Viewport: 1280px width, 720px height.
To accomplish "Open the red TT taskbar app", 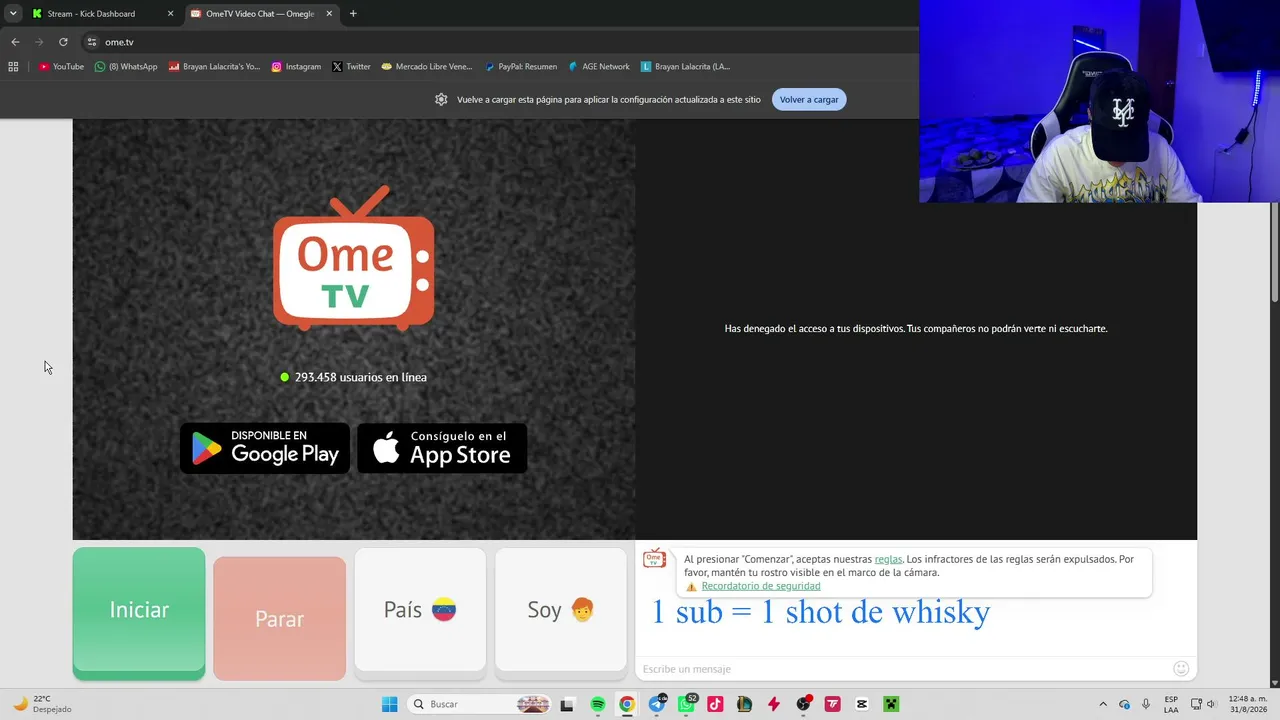I will (832, 704).
